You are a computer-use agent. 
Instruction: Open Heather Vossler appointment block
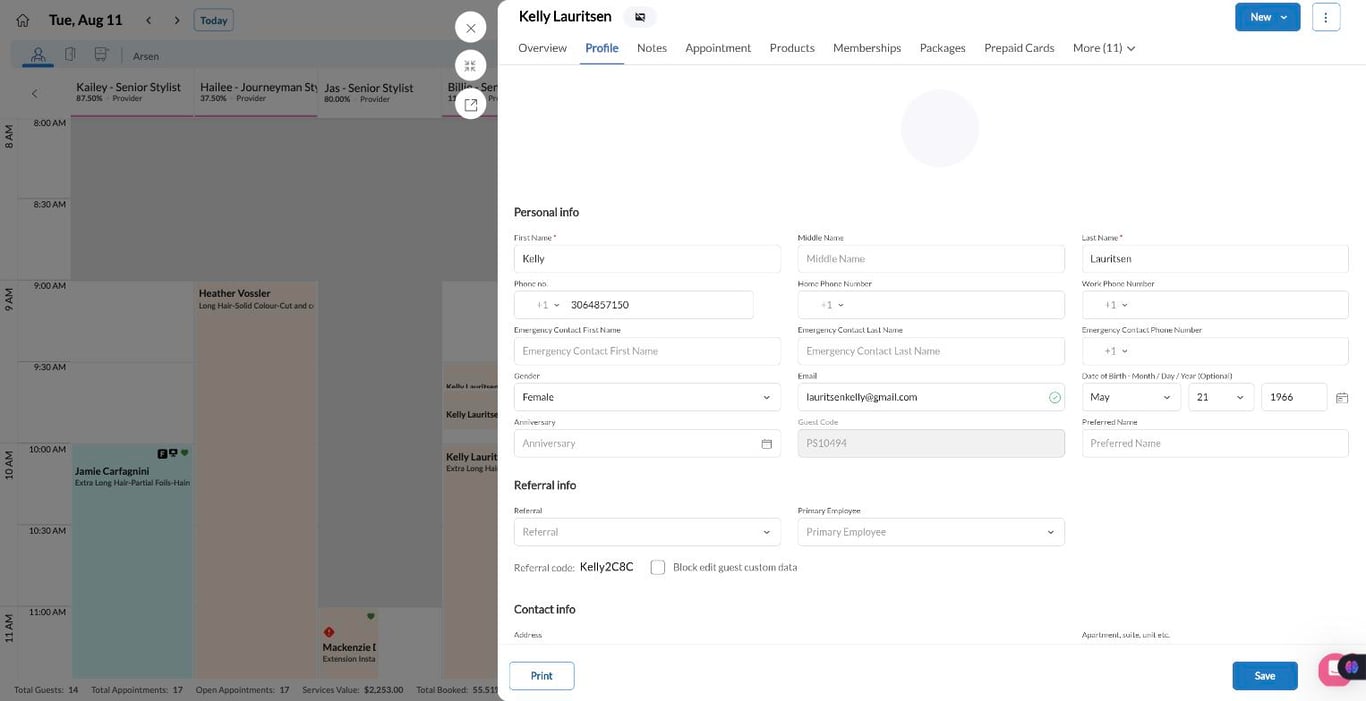[256, 480]
